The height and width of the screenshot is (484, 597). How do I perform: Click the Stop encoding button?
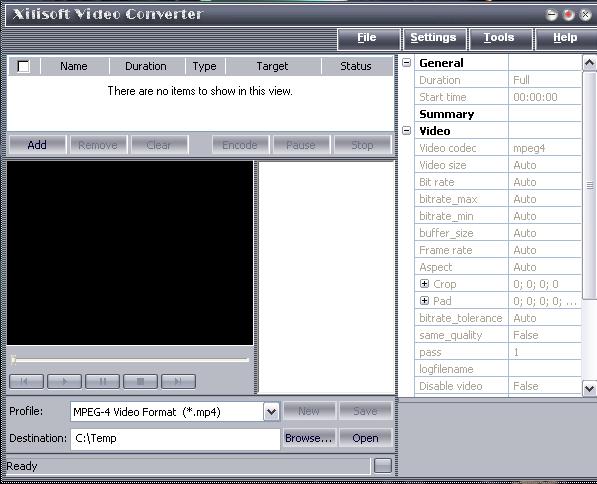362,145
